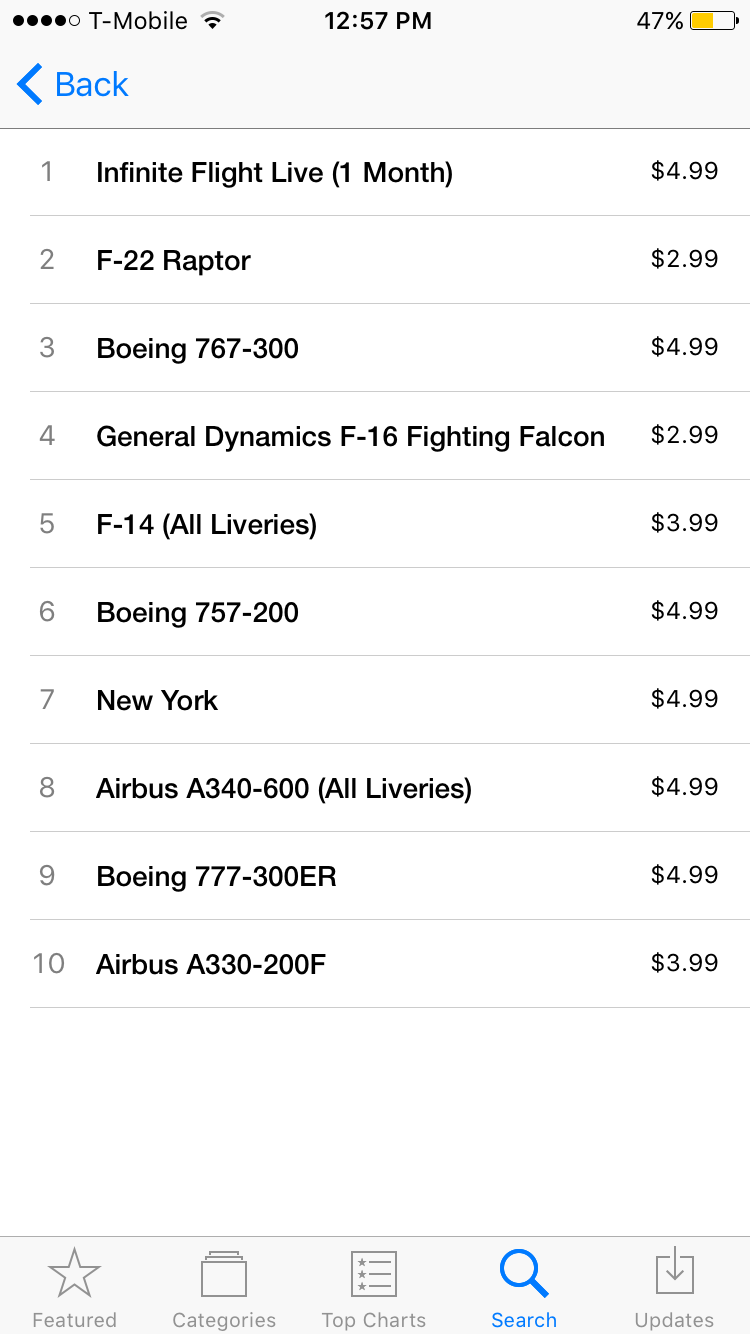Tap the battery indicator in status bar
Screen dimensions: 750x1334
coord(714,21)
